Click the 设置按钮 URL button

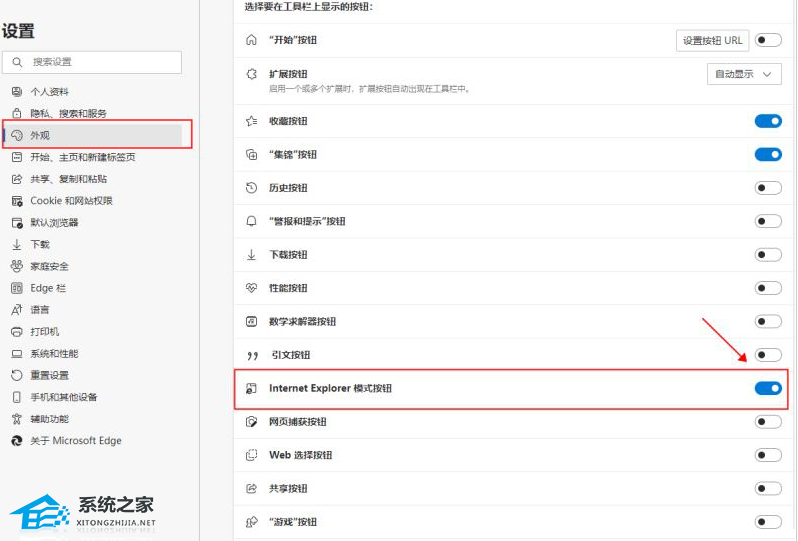click(712, 40)
